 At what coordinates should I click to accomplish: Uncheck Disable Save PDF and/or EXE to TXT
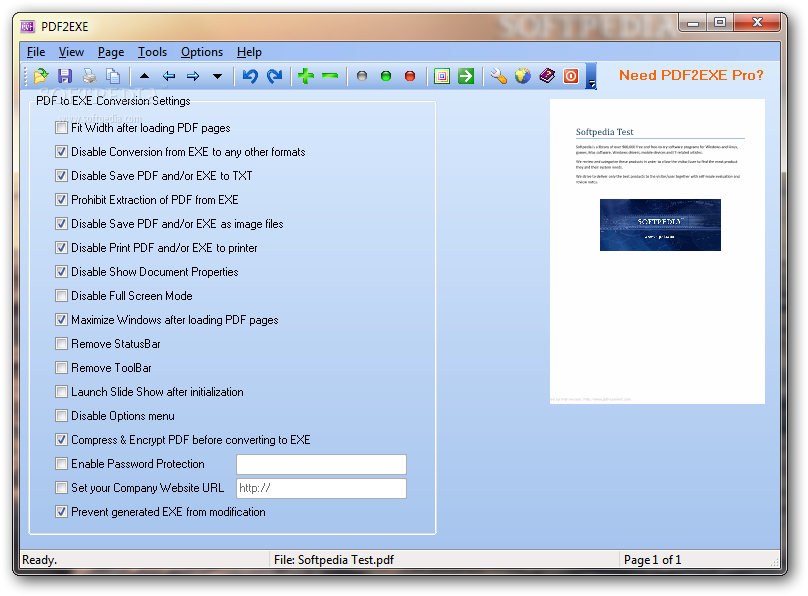click(x=61, y=176)
